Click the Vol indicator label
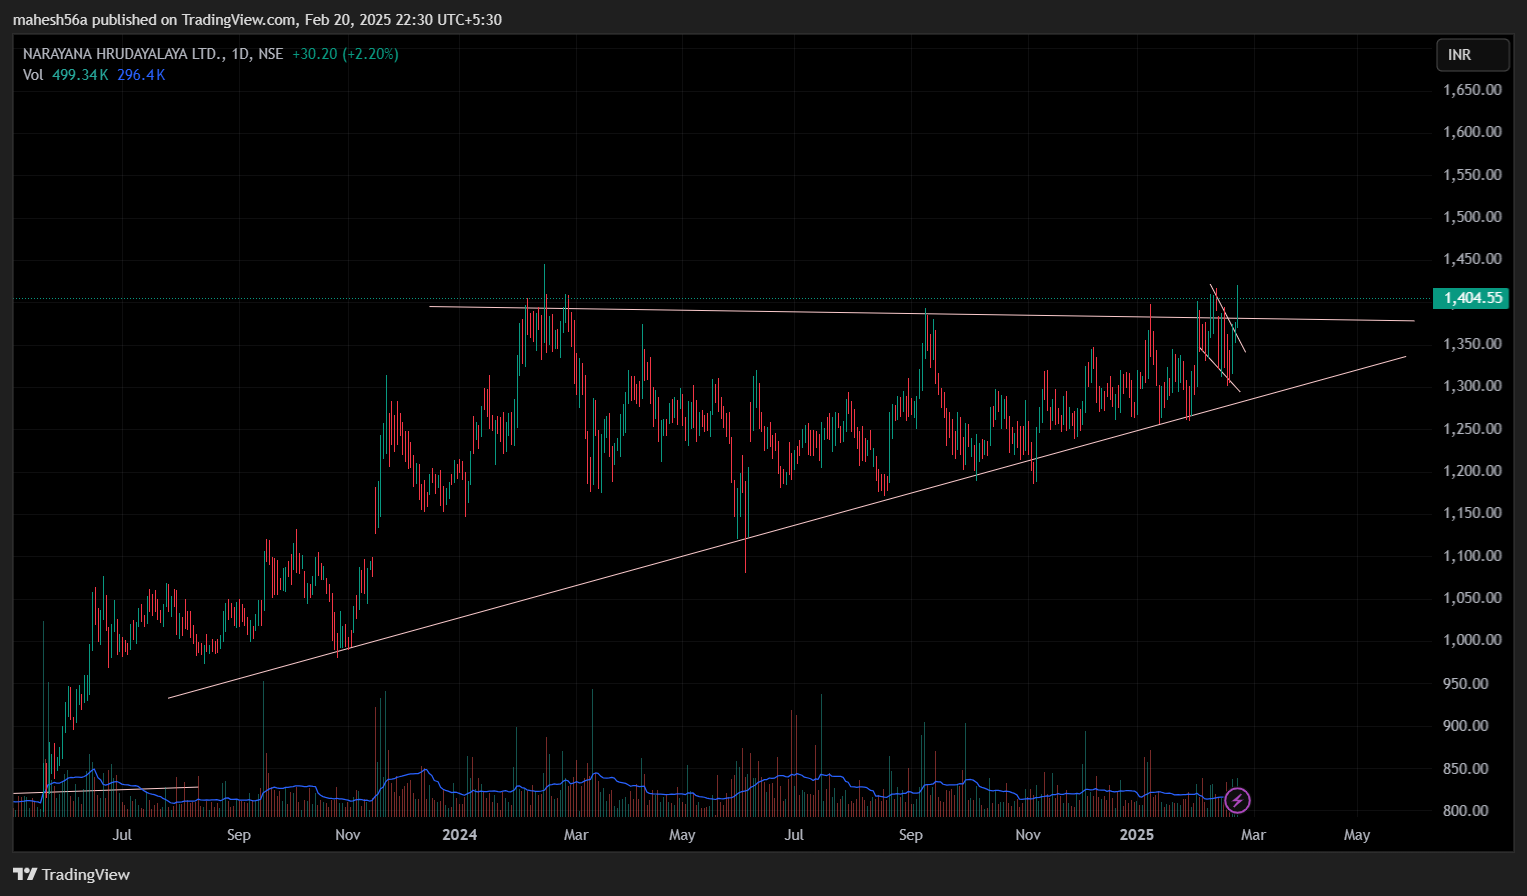This screenshot has width=1527, height=896. tap(33, 75)
